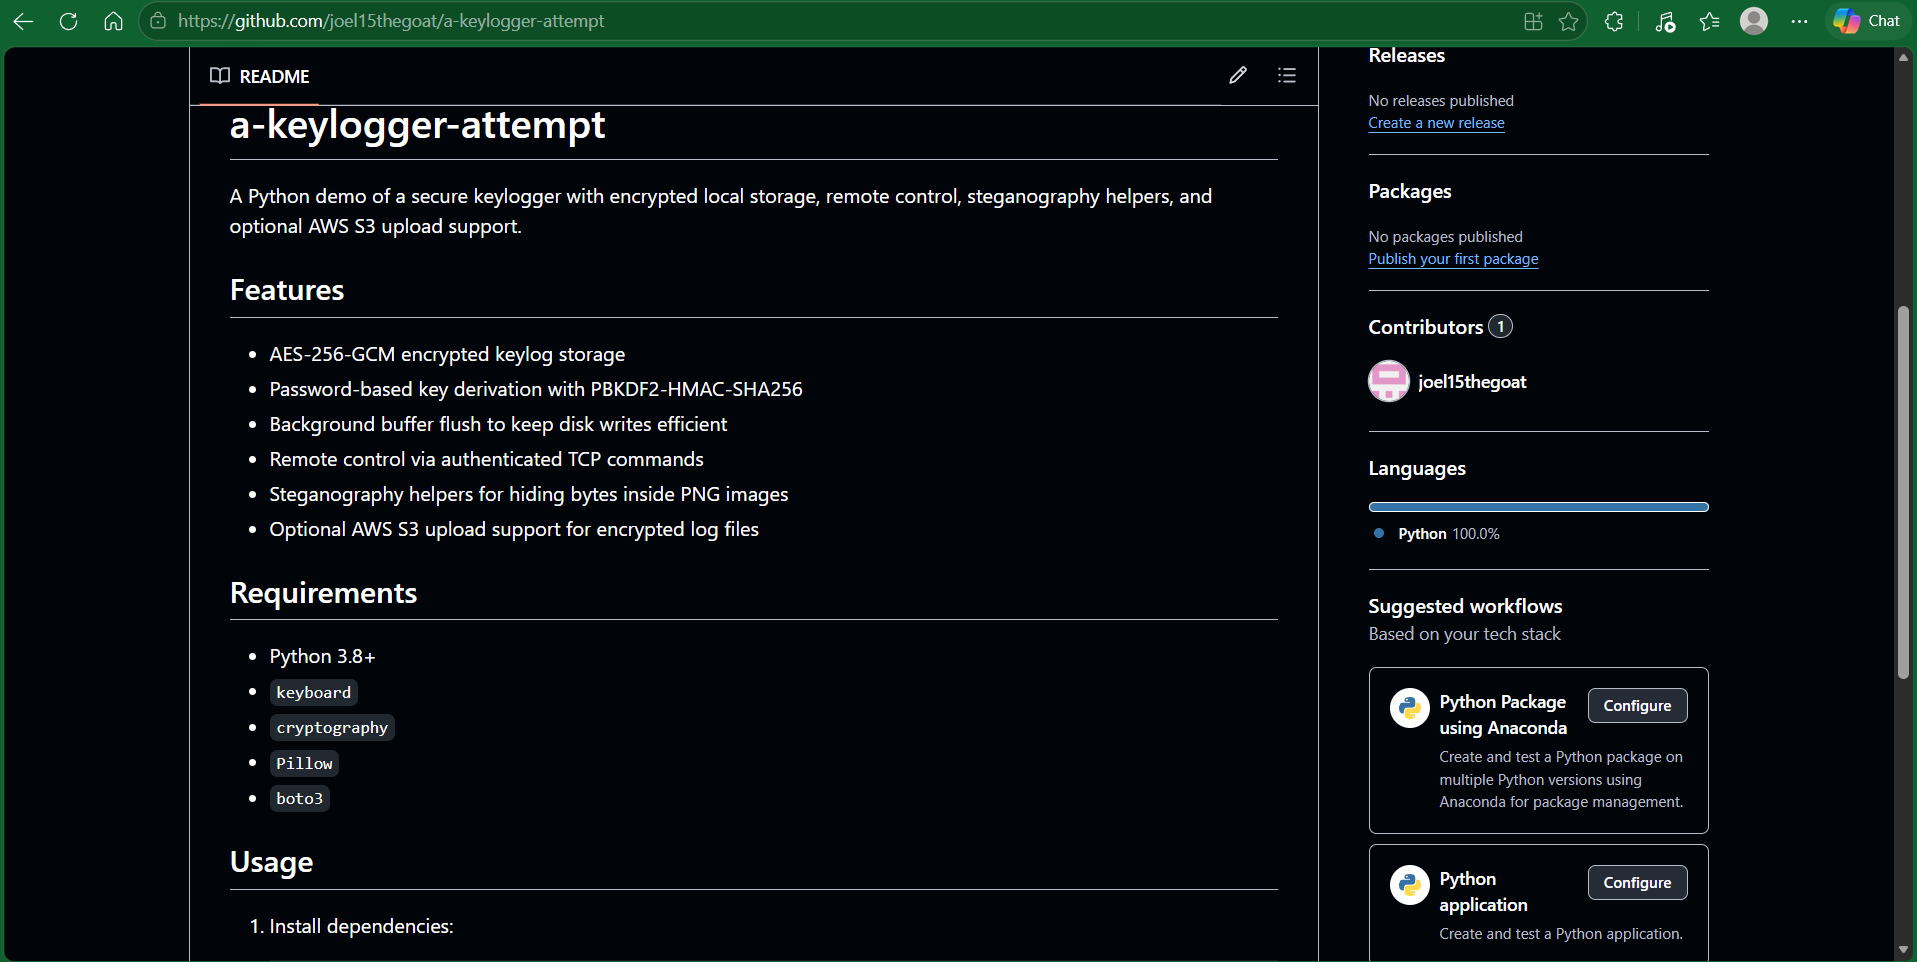Screen dimensions: 1917x962
Task: Configure Python Package using Anaconda workflow
Action: (1637, 705)
